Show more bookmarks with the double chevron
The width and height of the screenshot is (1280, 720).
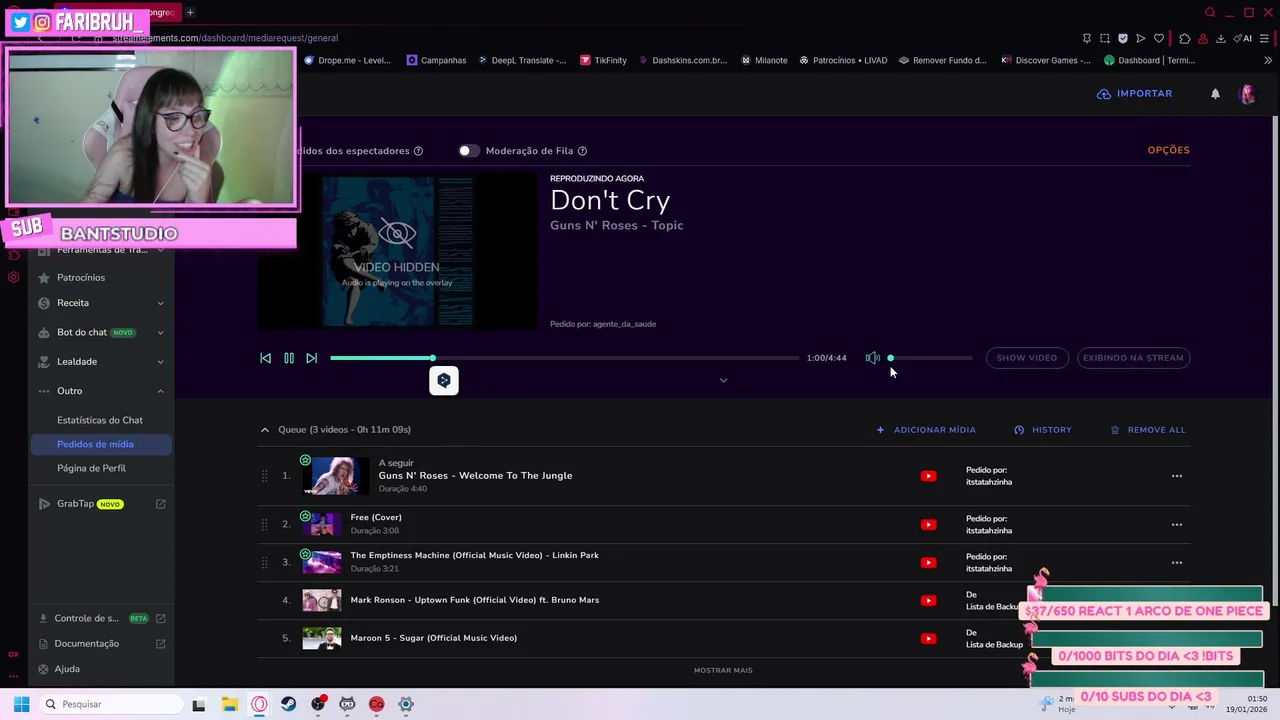(1267, 60)
